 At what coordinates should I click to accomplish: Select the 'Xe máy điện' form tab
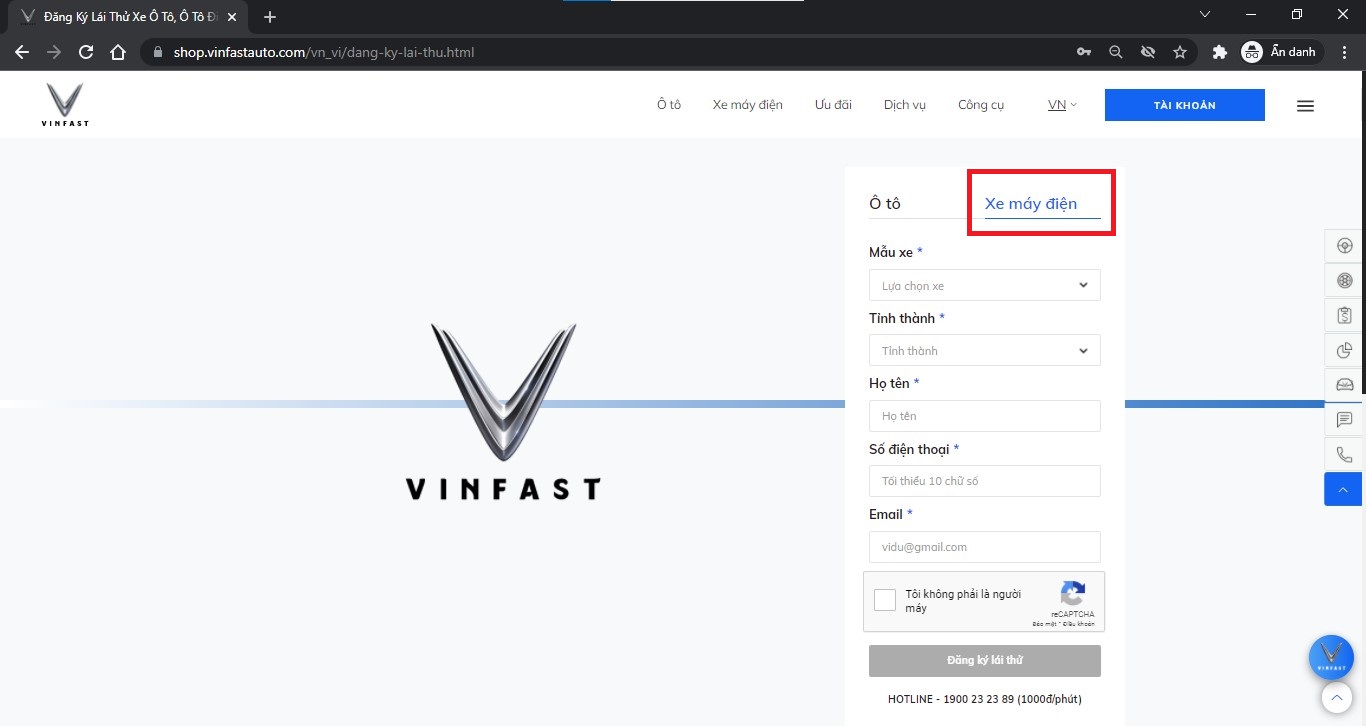(x=1031, y=203)
